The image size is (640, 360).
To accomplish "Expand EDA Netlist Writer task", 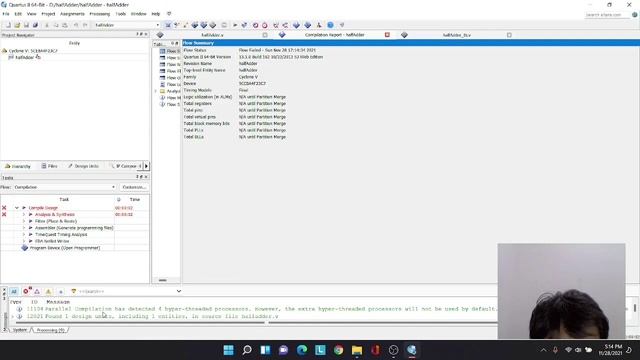I will pyautogui.click(x=23, y=241).
